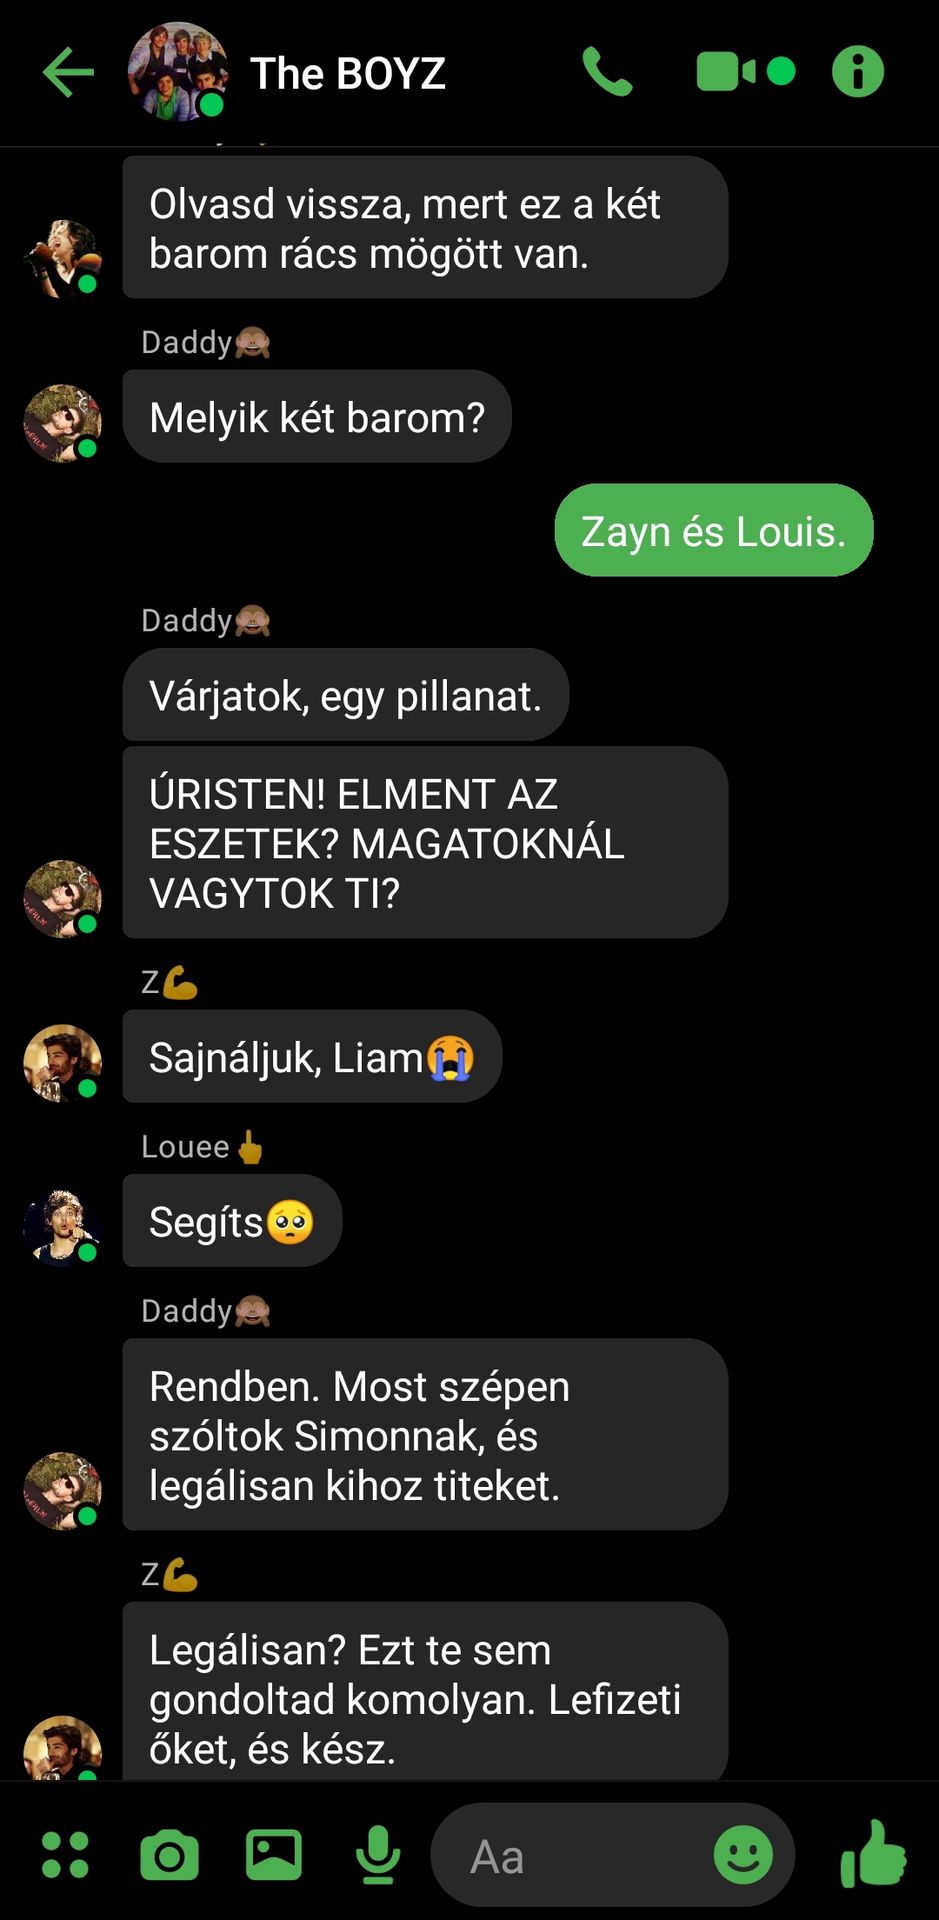Tap the "ÚRISTEN! ELMENT AZ ESZETEK?" message
Viewport: 939px width, 1920px height.
tap(425, 842)
